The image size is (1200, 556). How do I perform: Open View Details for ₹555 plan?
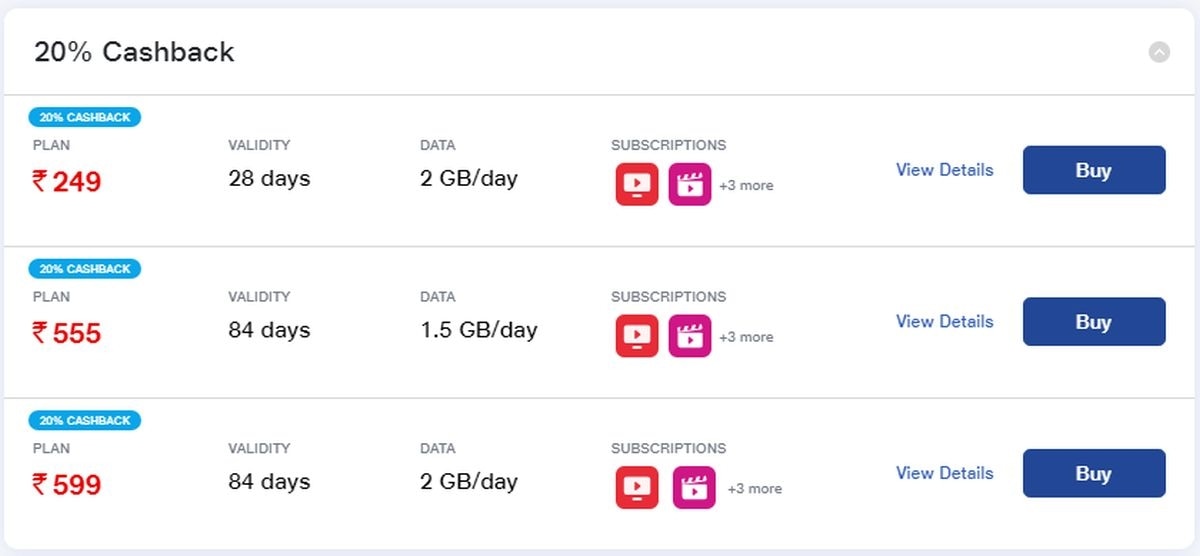944,322
